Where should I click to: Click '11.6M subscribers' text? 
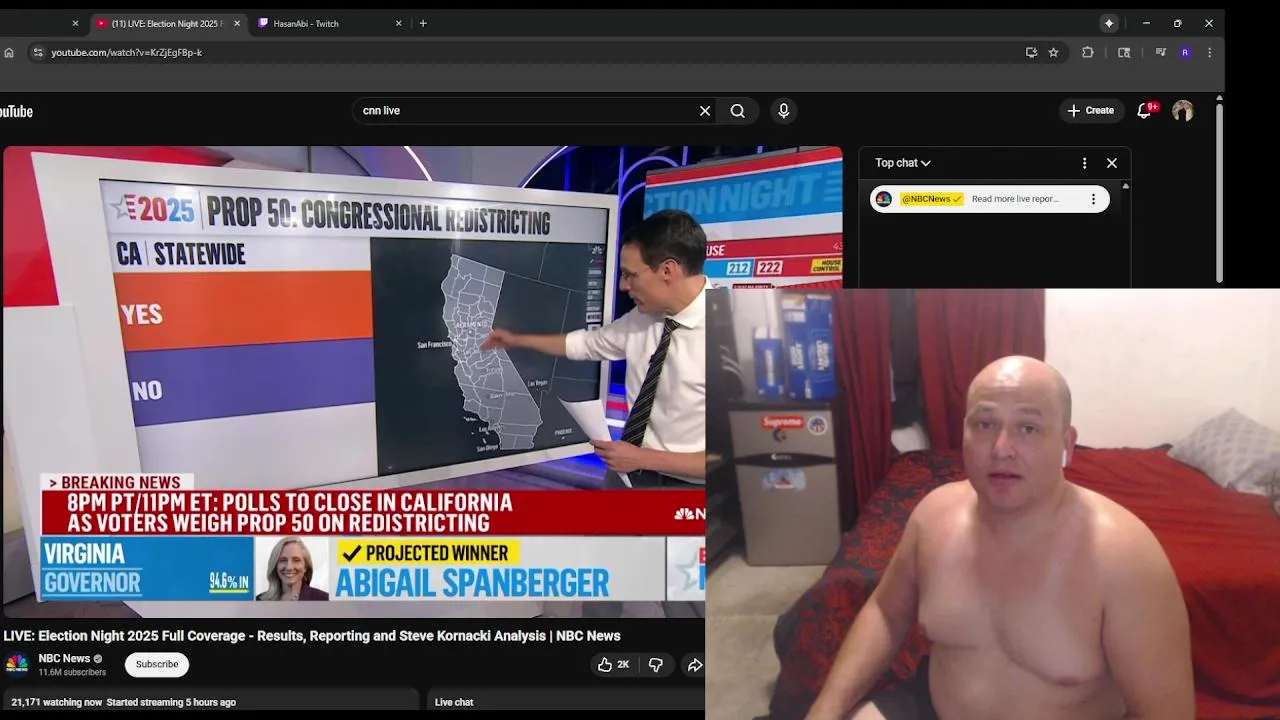pyautogui.click(x=72, y=673)
